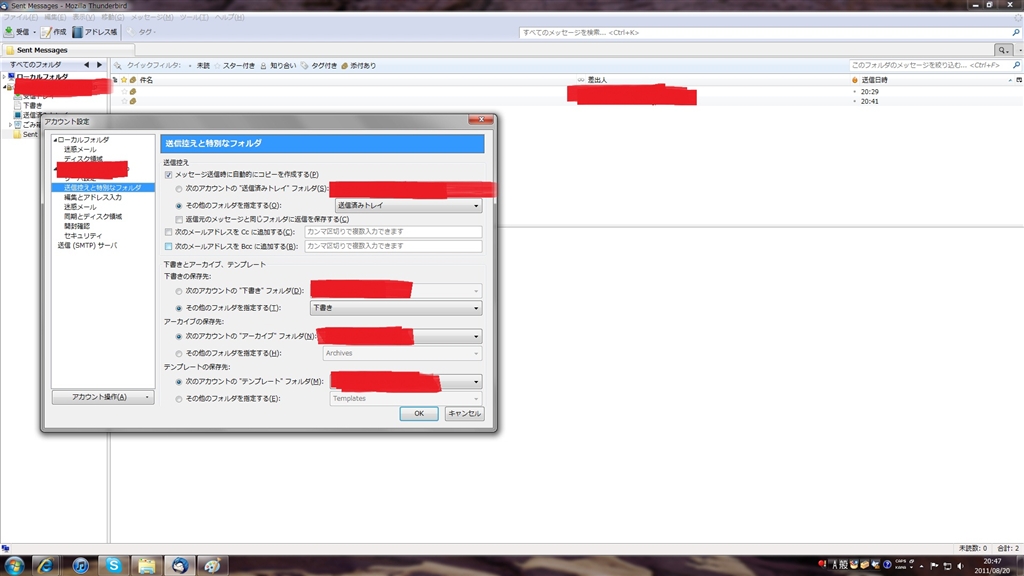Open the Help (ヘルプ) menu
The image size is (1024, 576).
[229, 18]
